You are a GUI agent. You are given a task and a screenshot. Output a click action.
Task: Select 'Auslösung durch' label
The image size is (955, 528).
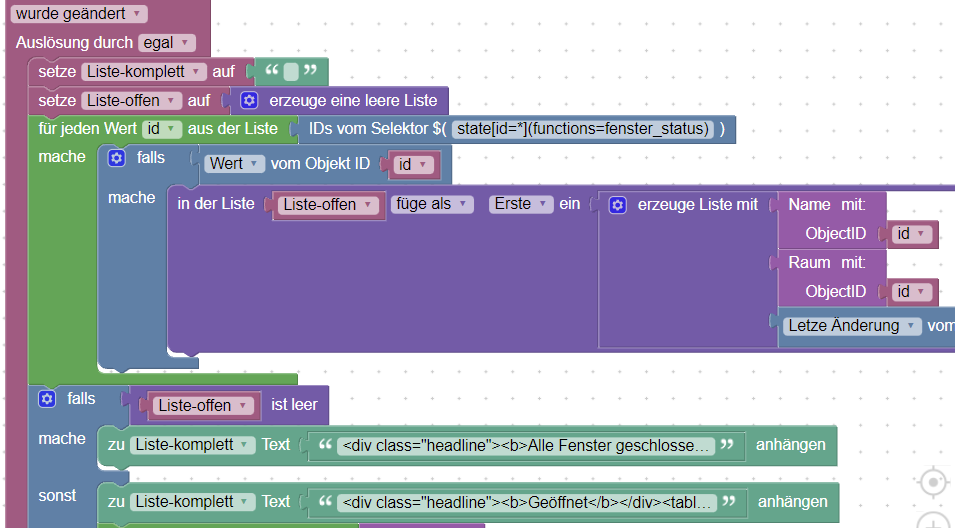74,43
